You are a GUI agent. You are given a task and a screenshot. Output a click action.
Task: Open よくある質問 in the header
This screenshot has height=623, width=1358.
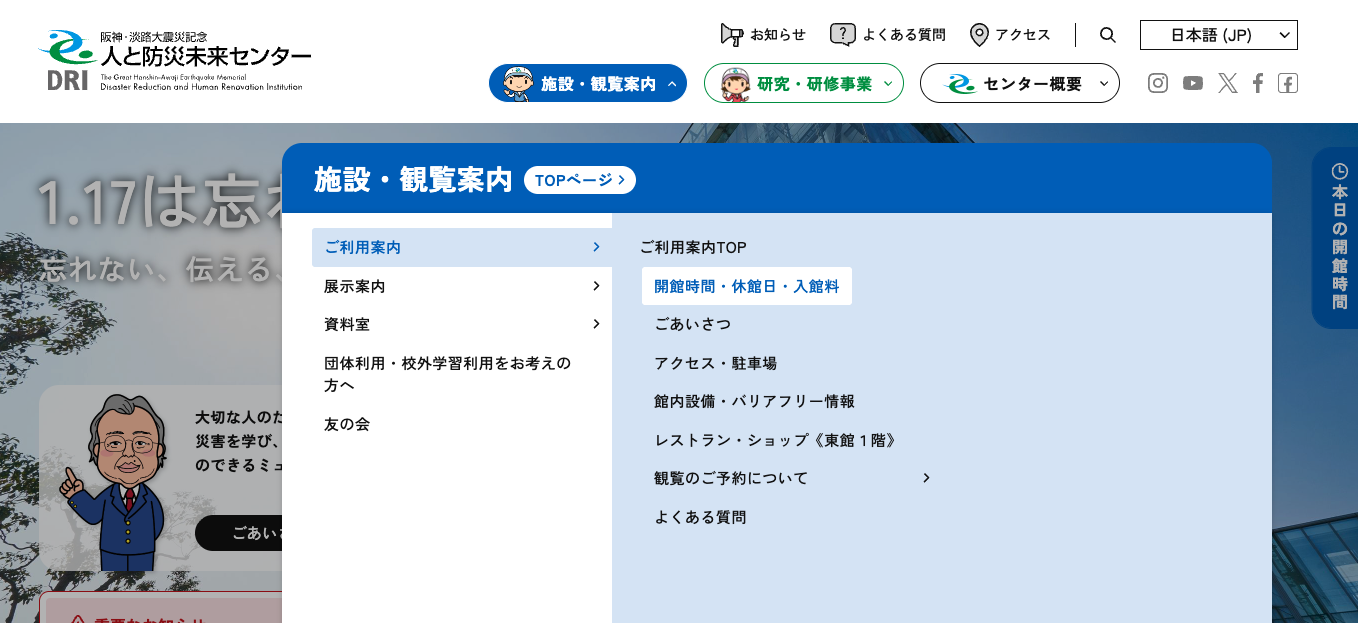(887, 35)
